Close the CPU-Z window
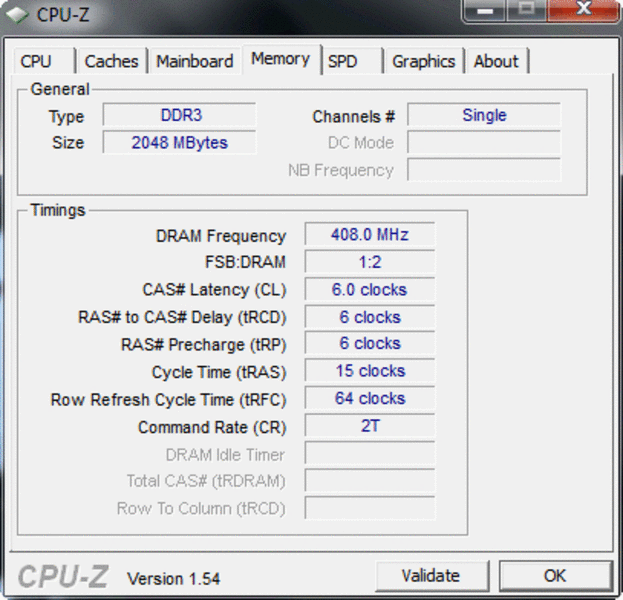Screen dimensions: 623x600 pos(583,10)
